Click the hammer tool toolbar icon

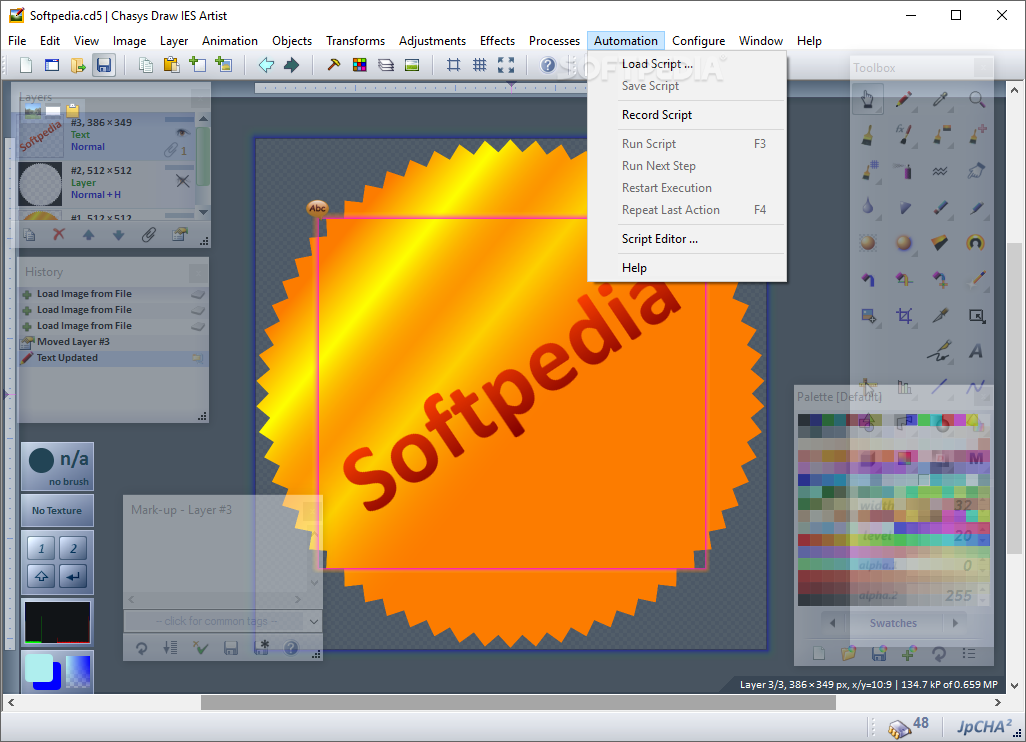[334, 65]
